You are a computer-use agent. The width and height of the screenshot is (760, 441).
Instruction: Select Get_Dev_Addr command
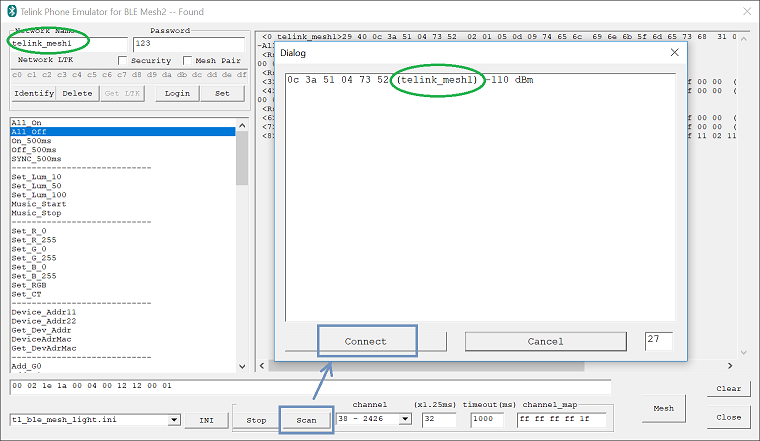(x=123, y=330)
